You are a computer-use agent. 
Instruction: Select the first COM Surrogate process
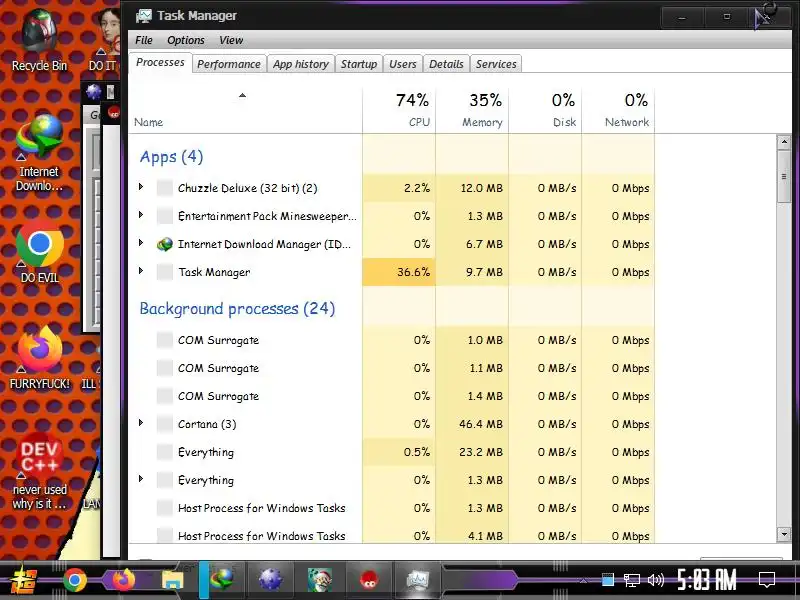pos(391,340)
